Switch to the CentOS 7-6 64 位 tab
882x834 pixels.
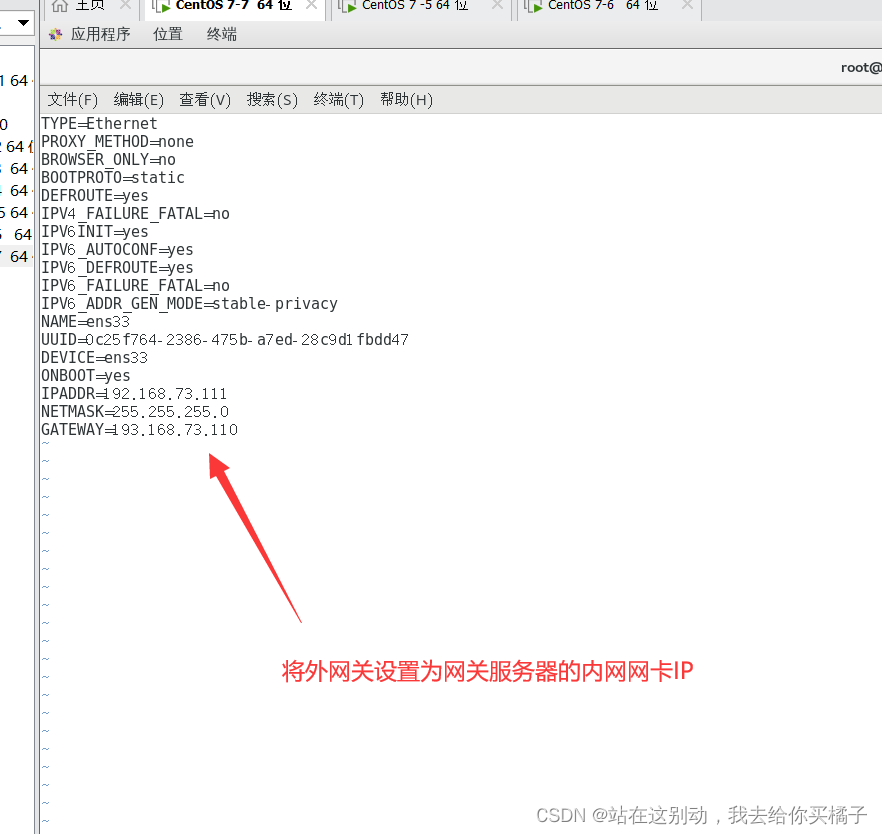[x=603, y=6]
